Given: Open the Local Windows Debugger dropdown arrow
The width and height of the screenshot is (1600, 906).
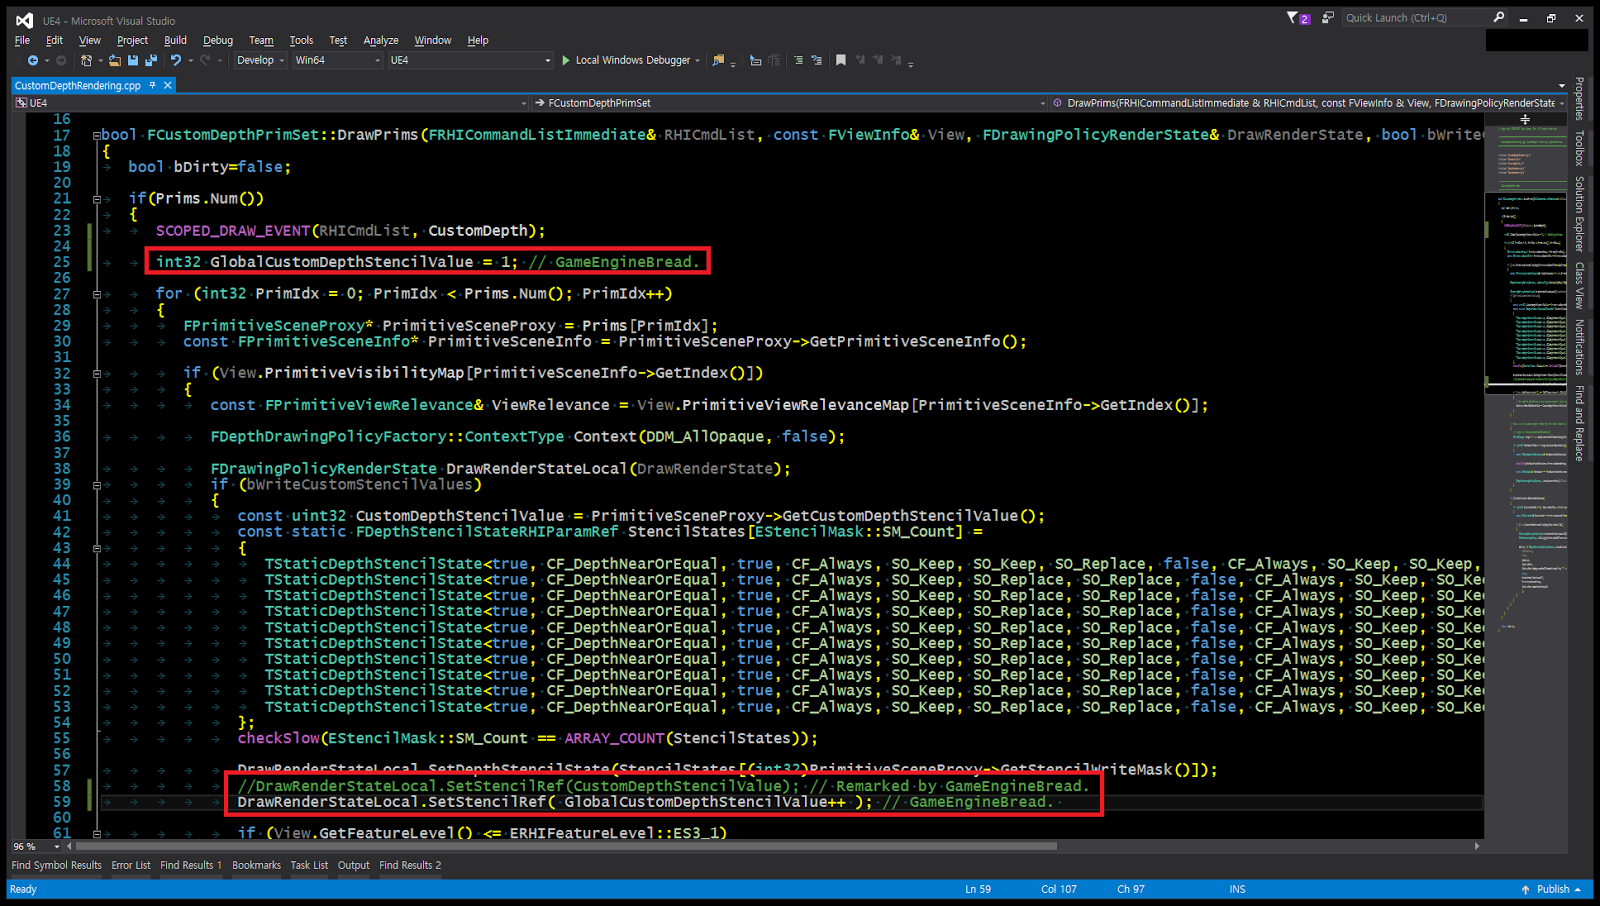Looking at the screenshot, I should tap(697, 61).
